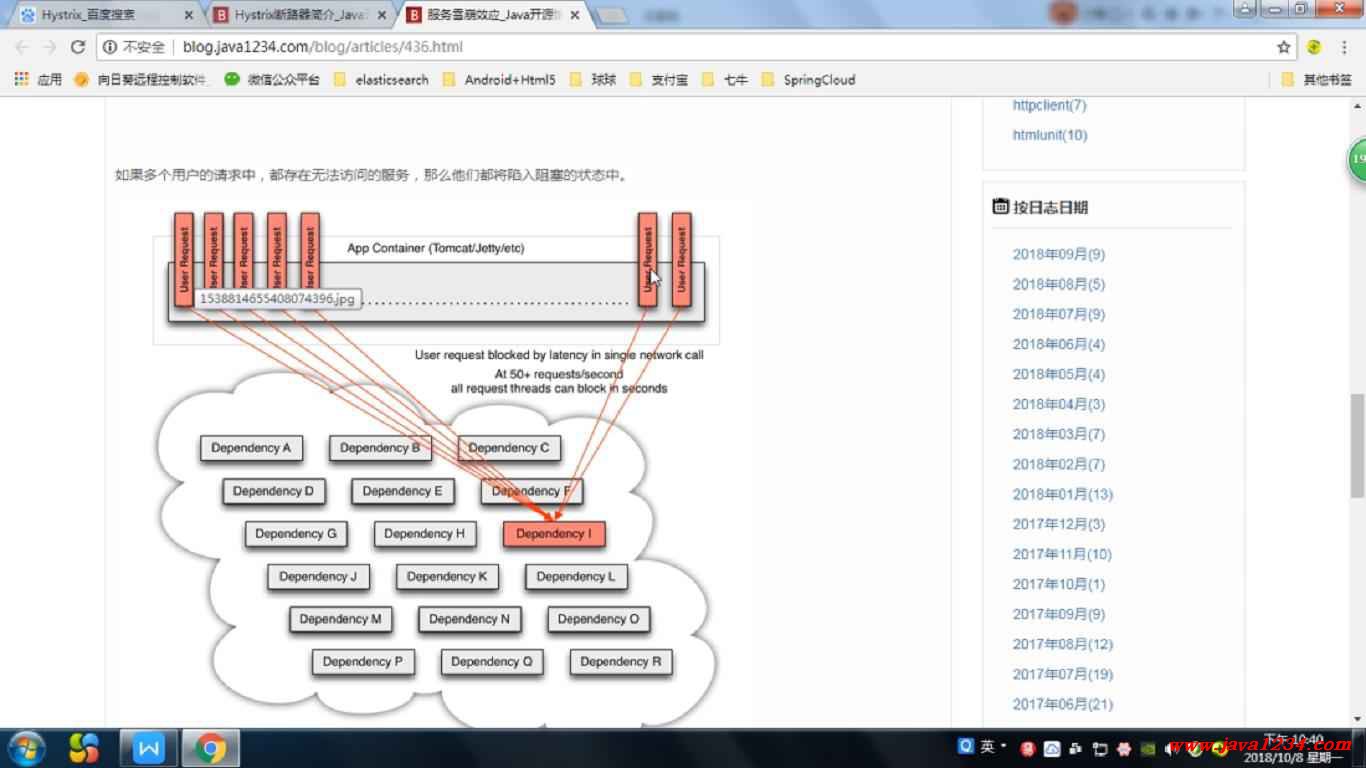Expand the elasticsearch bookmark folder

click(381, 80)
